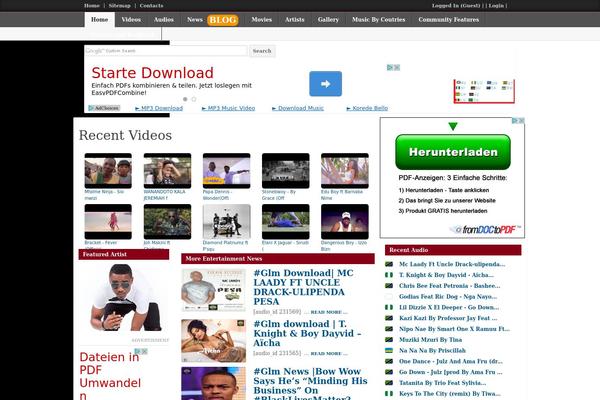
Task: Expand Community Features menu
Action: point(448,20)
